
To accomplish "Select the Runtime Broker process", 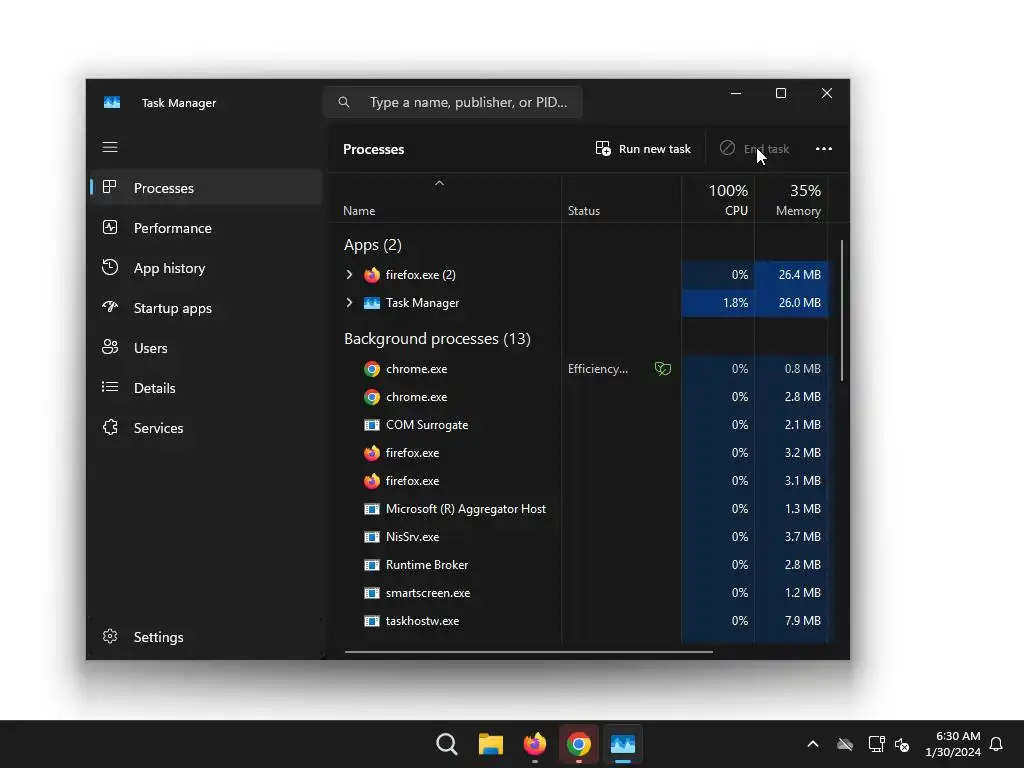I will (586, 565).
